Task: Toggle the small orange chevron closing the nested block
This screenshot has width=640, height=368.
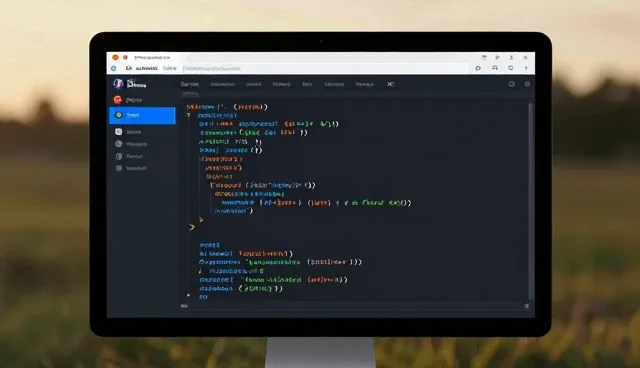Action: click(x=201, y=219)
